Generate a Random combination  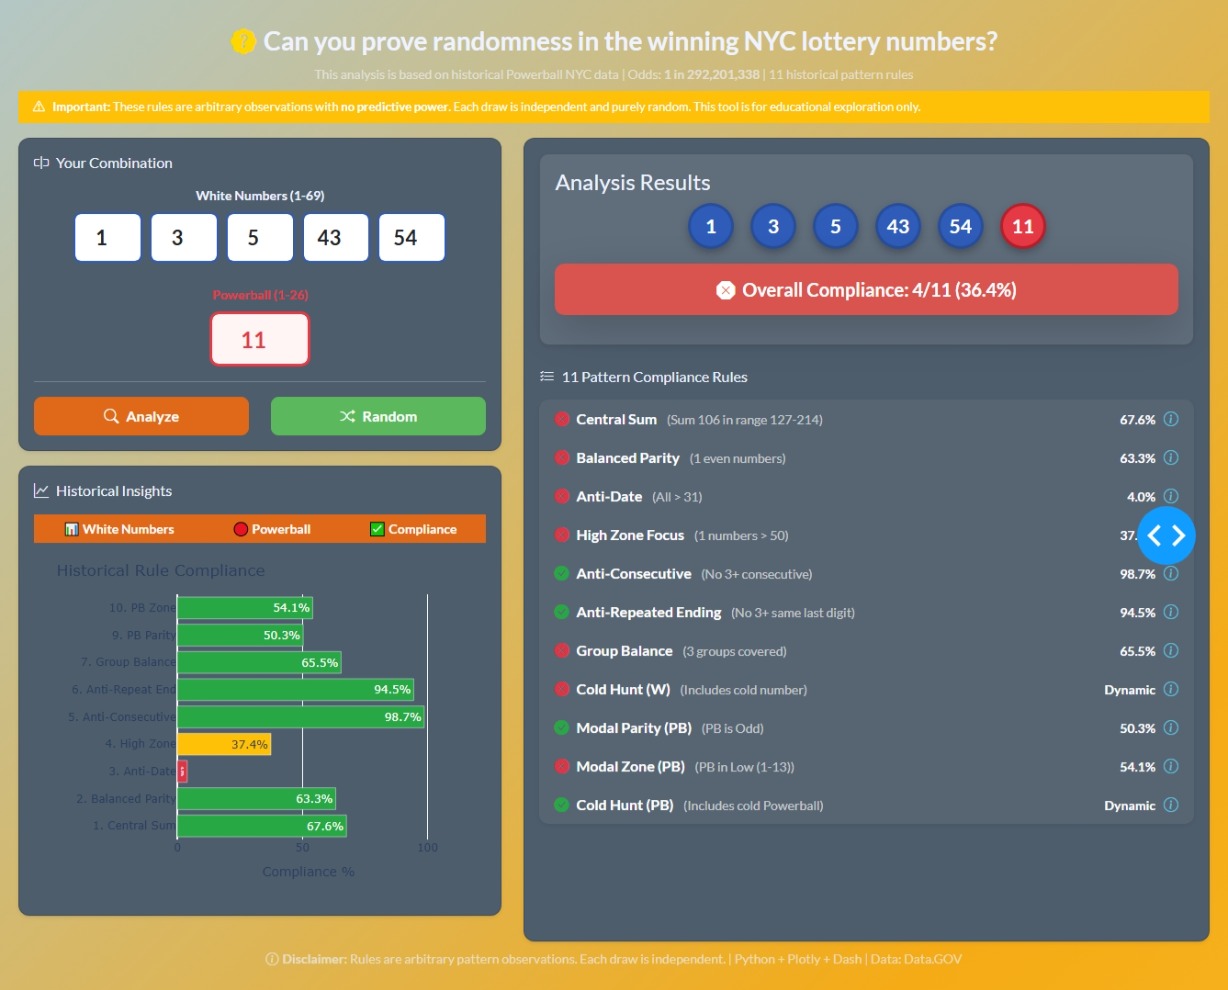click(378, 416)
